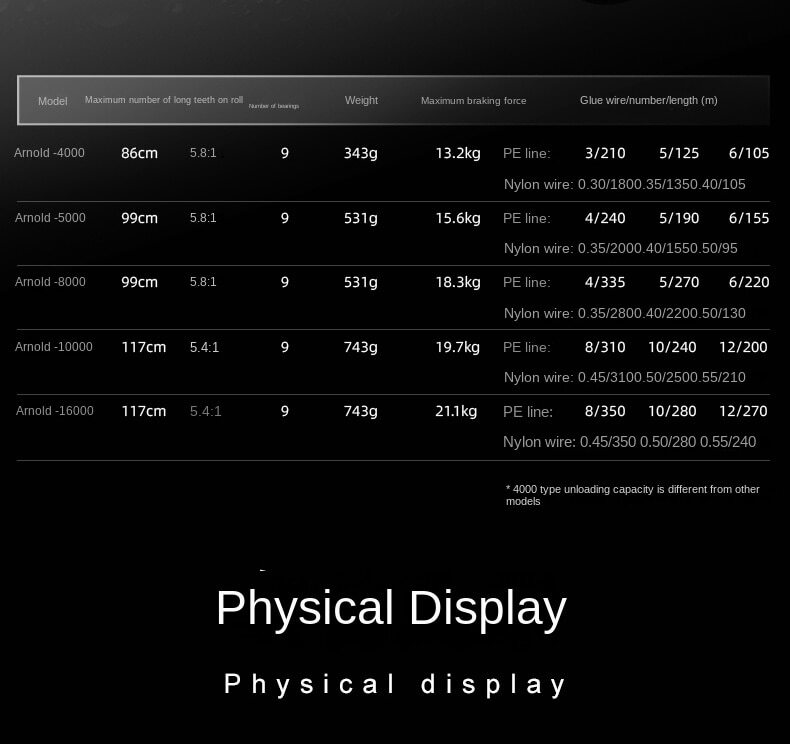The width and height of the screenshot is (790, 744).
Task: Click the 6/220 PE line value
Action: 749,282
